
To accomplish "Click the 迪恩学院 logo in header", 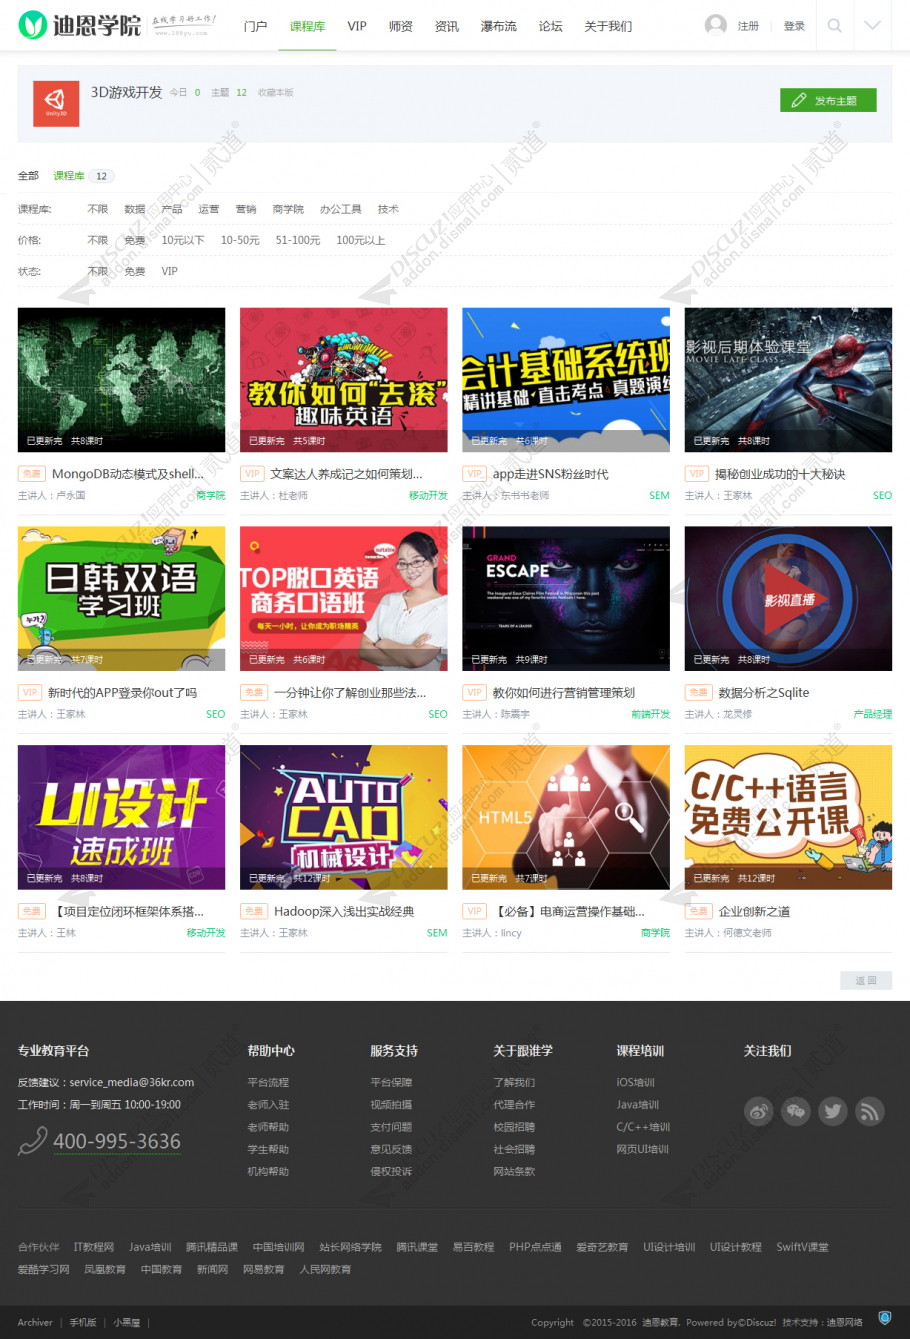I will click(x=80, y=25).
